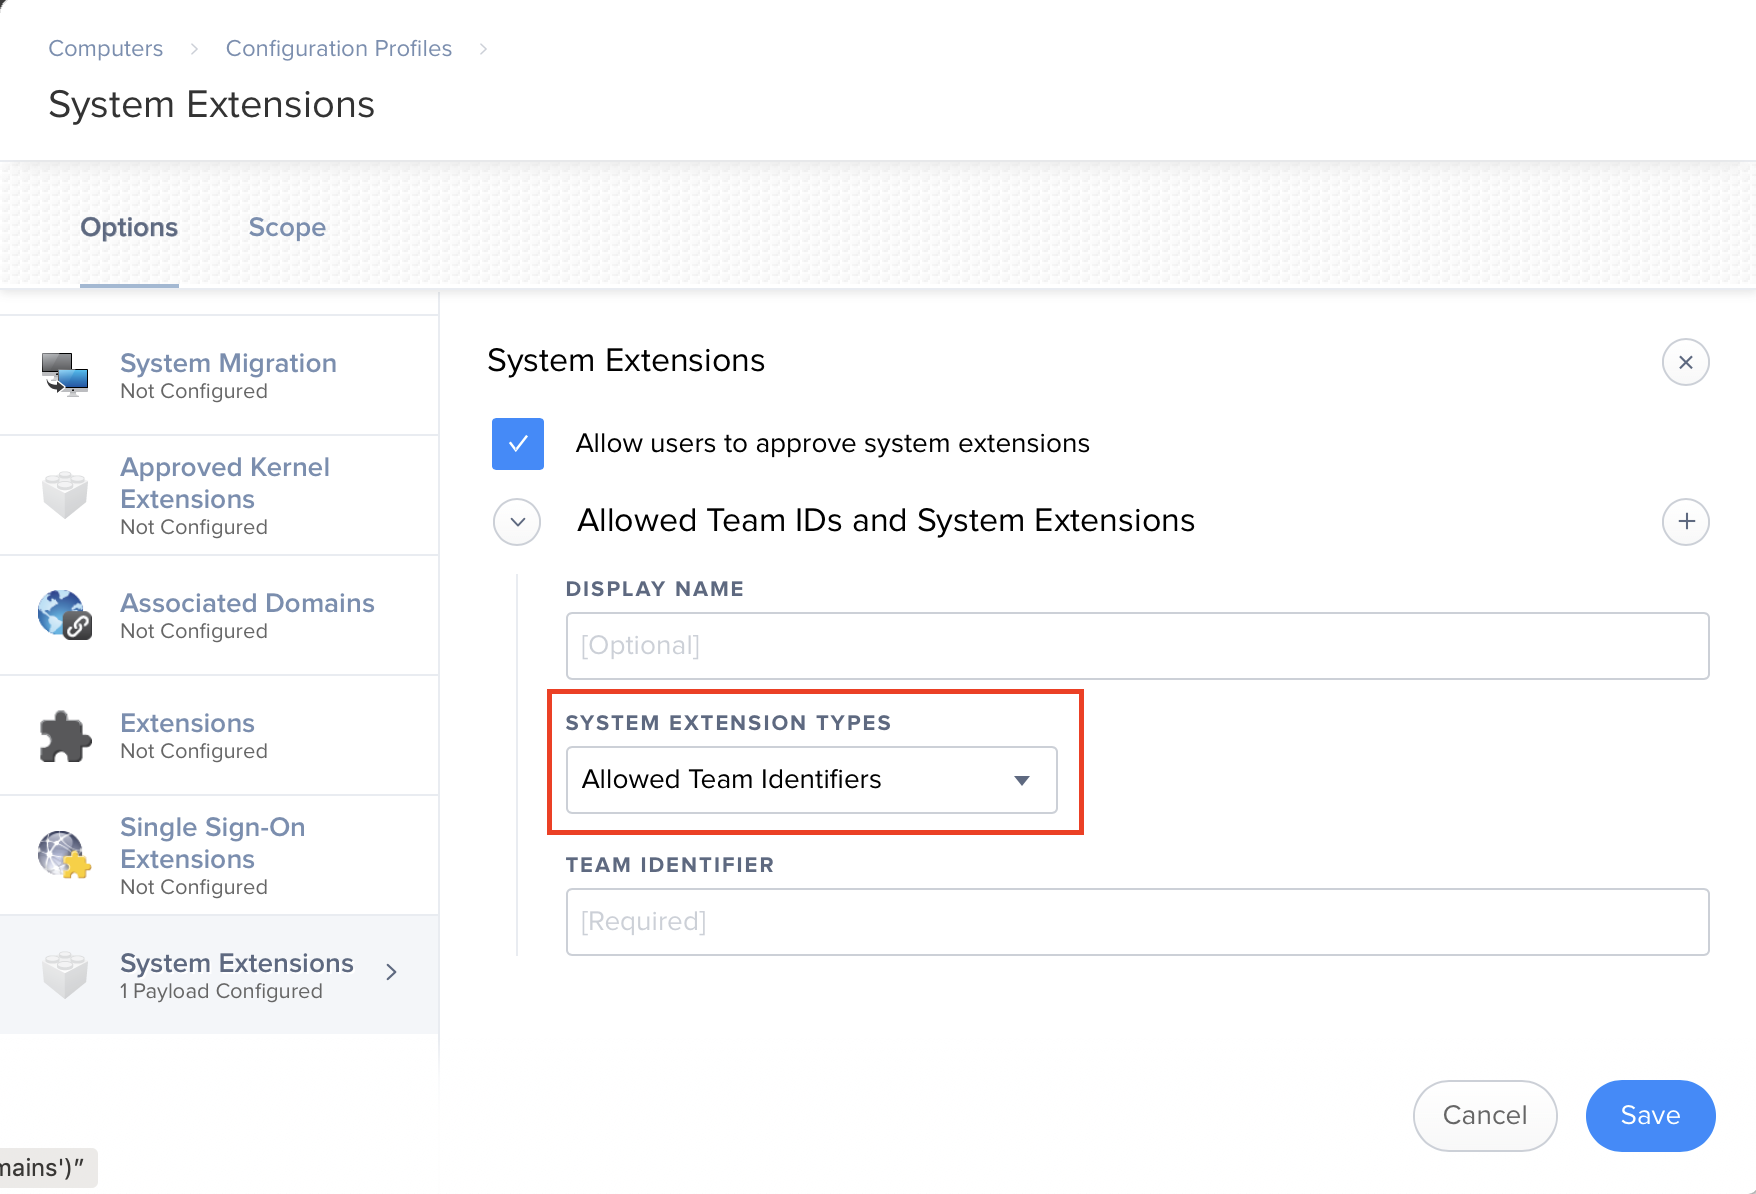This screenshot has height=1194, width=1756.
Task: Focus the Display Name input field
Action: click(x=1137, y=646)
